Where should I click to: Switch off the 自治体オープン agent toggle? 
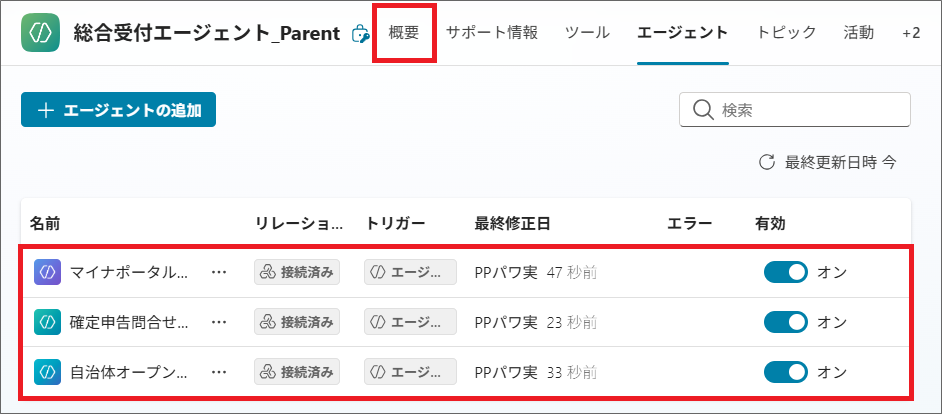tap(785, 372)
